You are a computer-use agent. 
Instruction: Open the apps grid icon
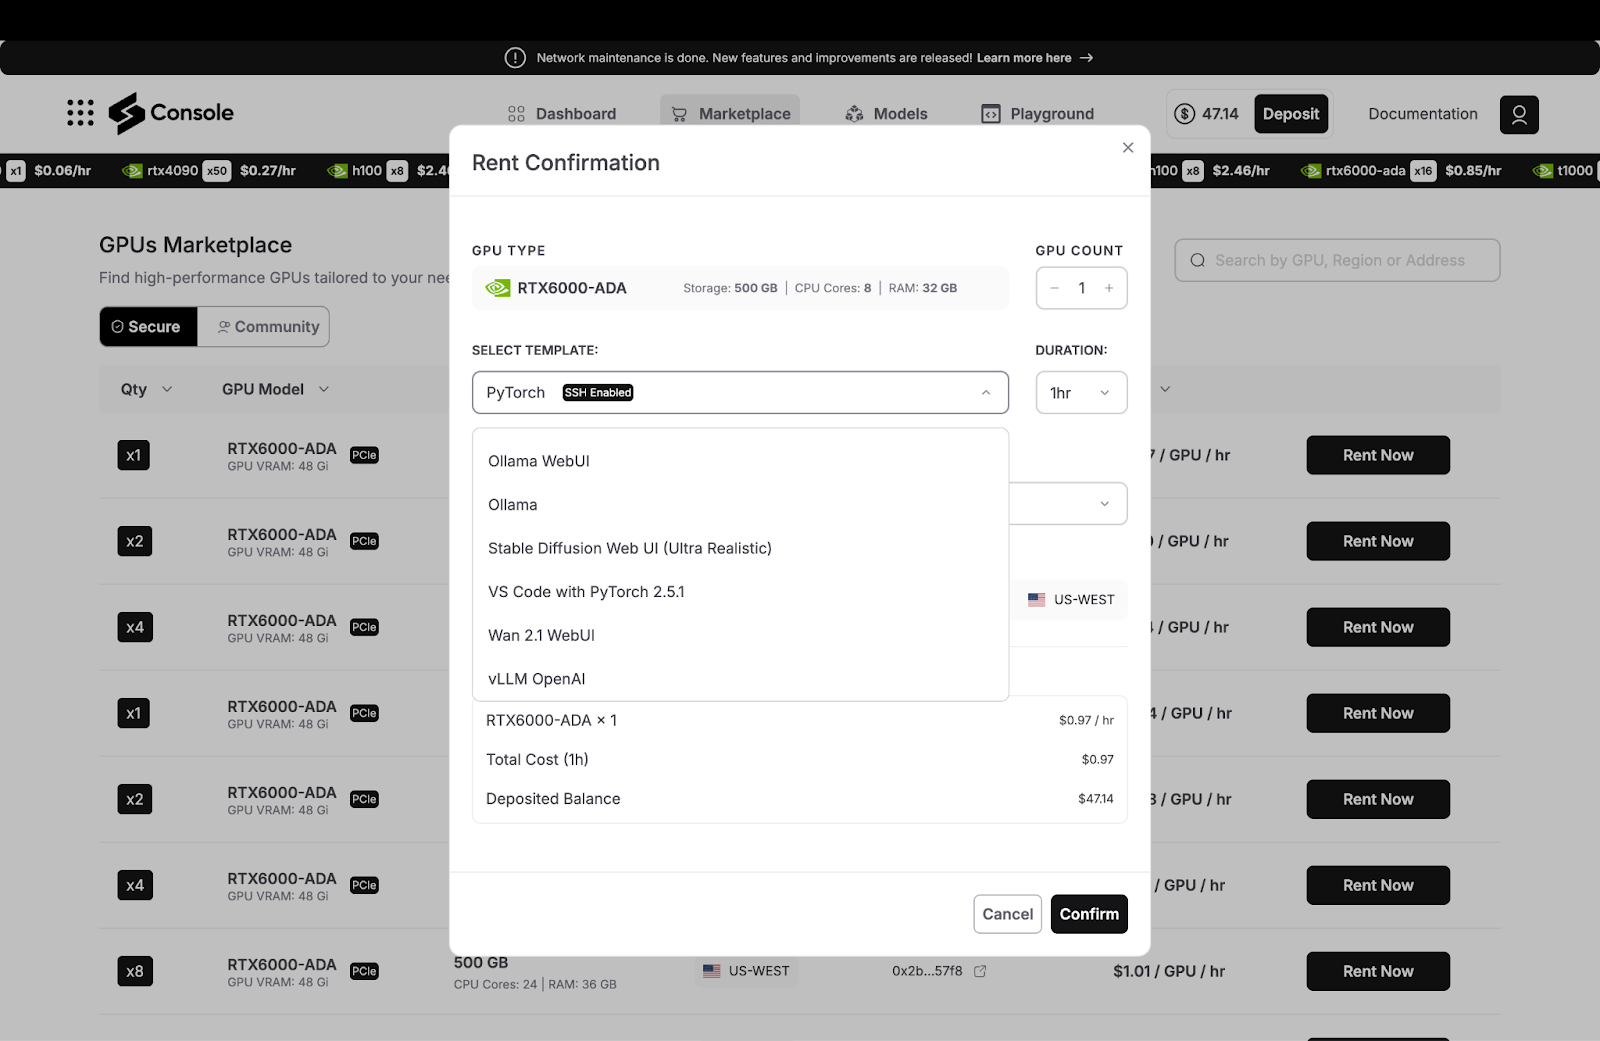pos(80,113)
